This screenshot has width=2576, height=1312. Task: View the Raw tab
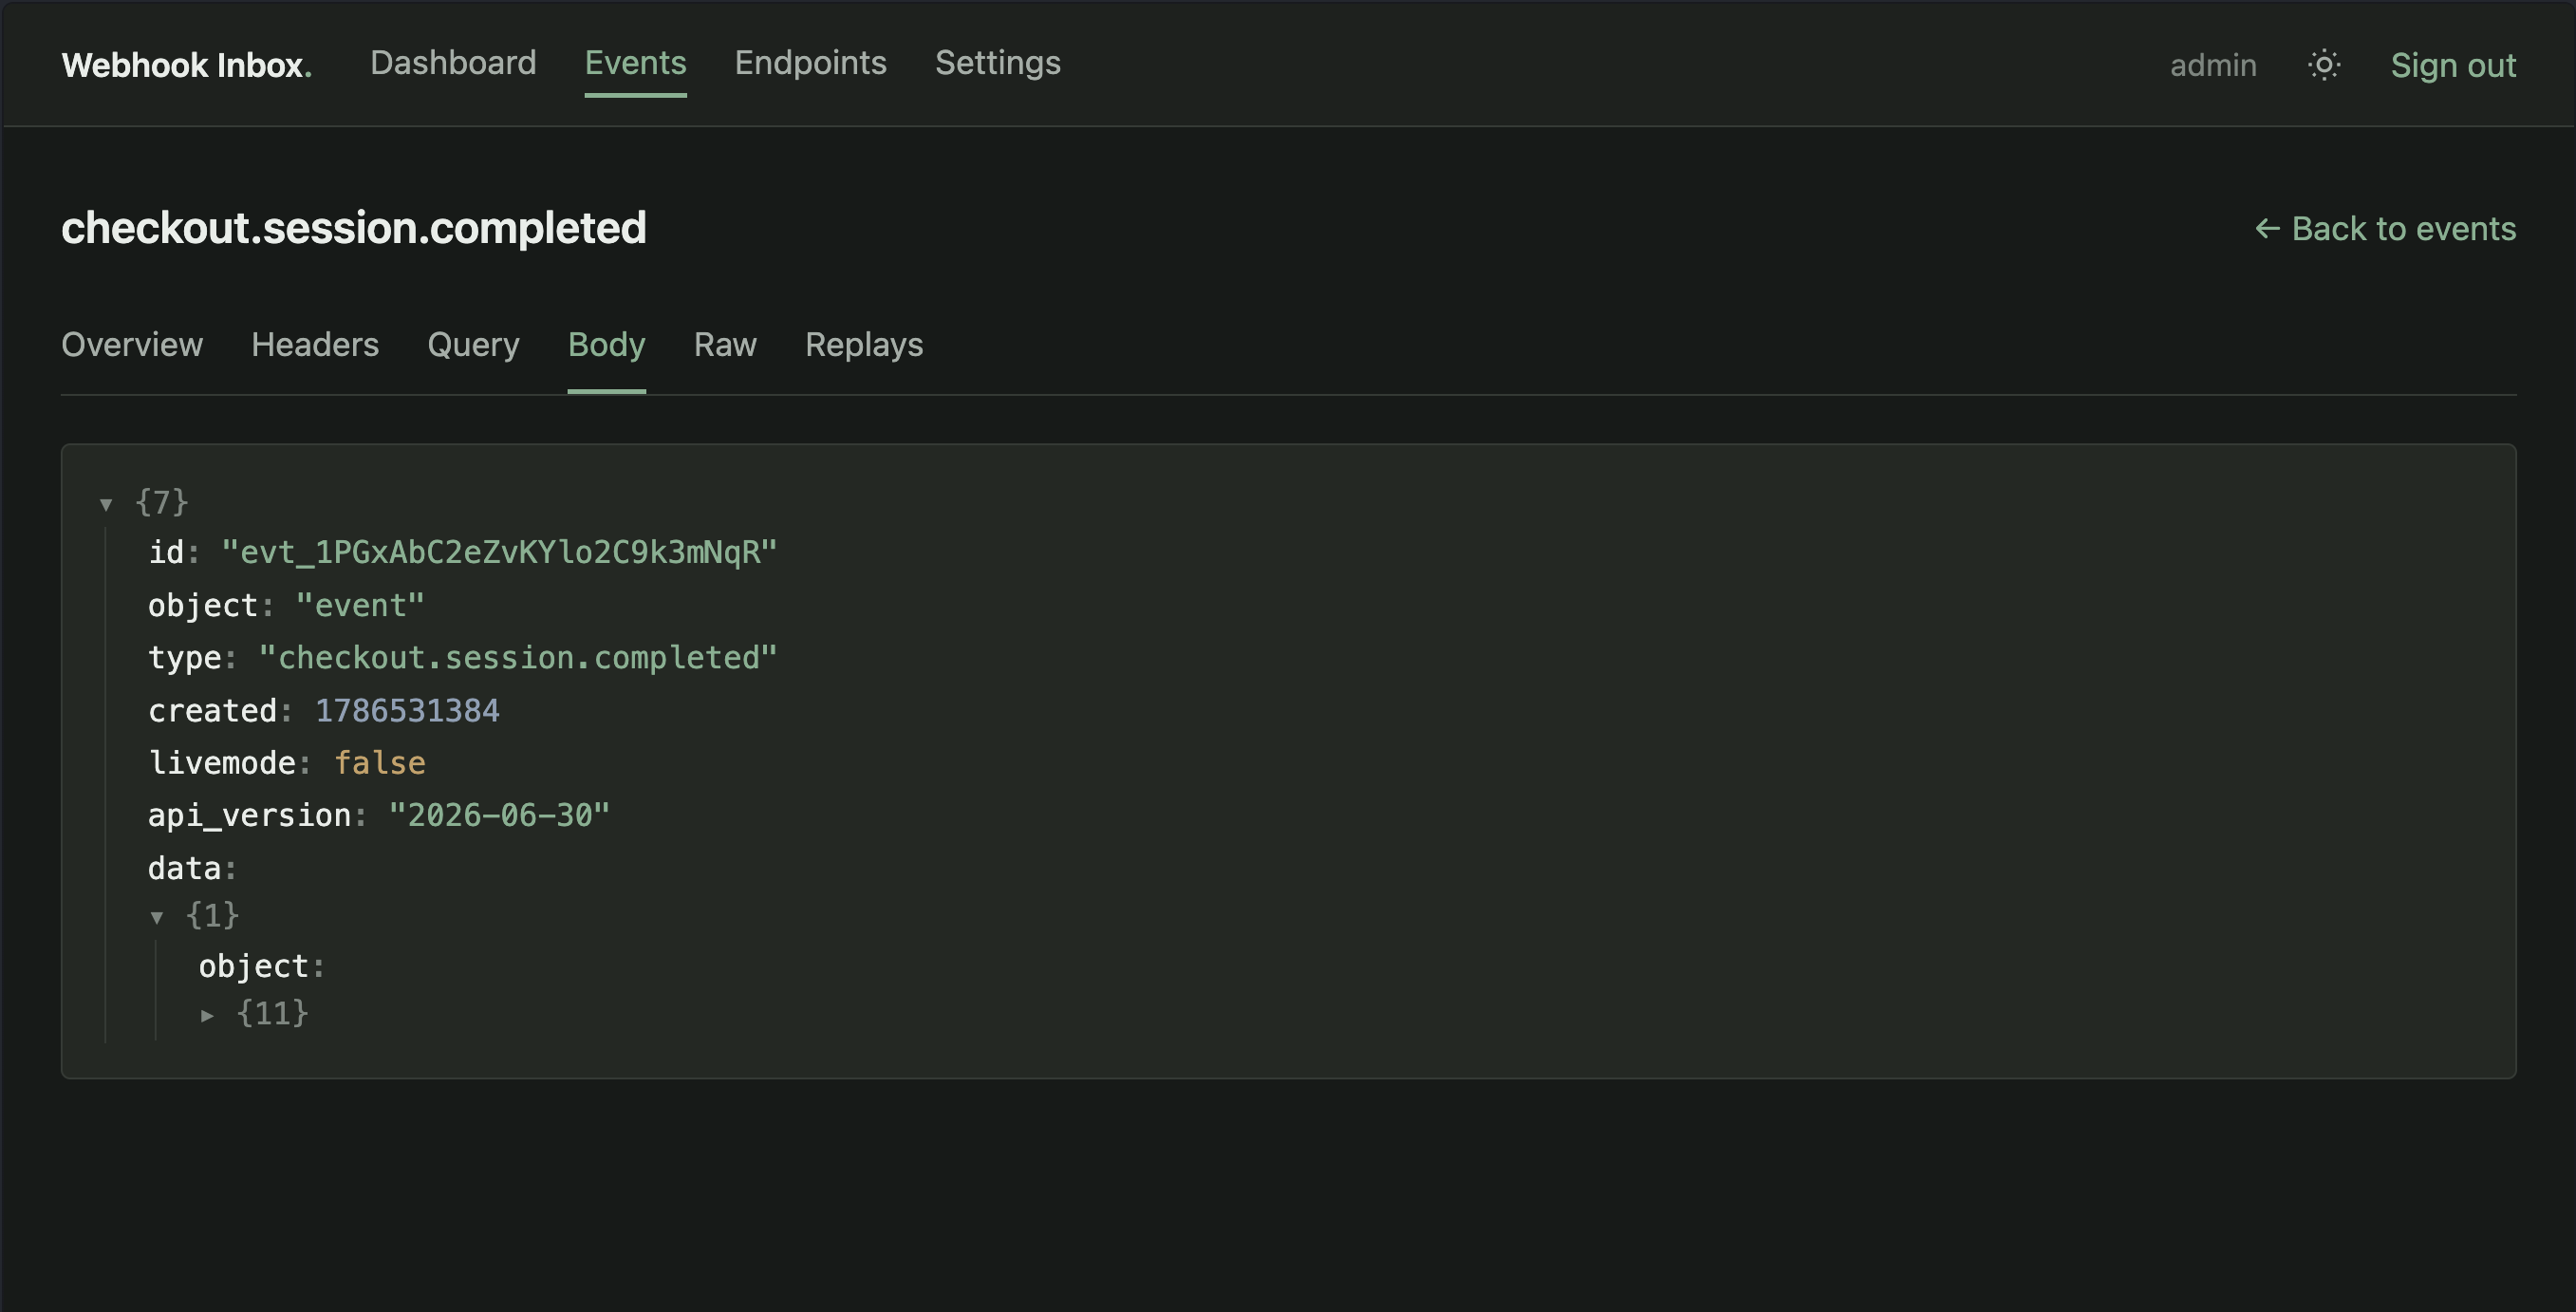tap(725, 344)
